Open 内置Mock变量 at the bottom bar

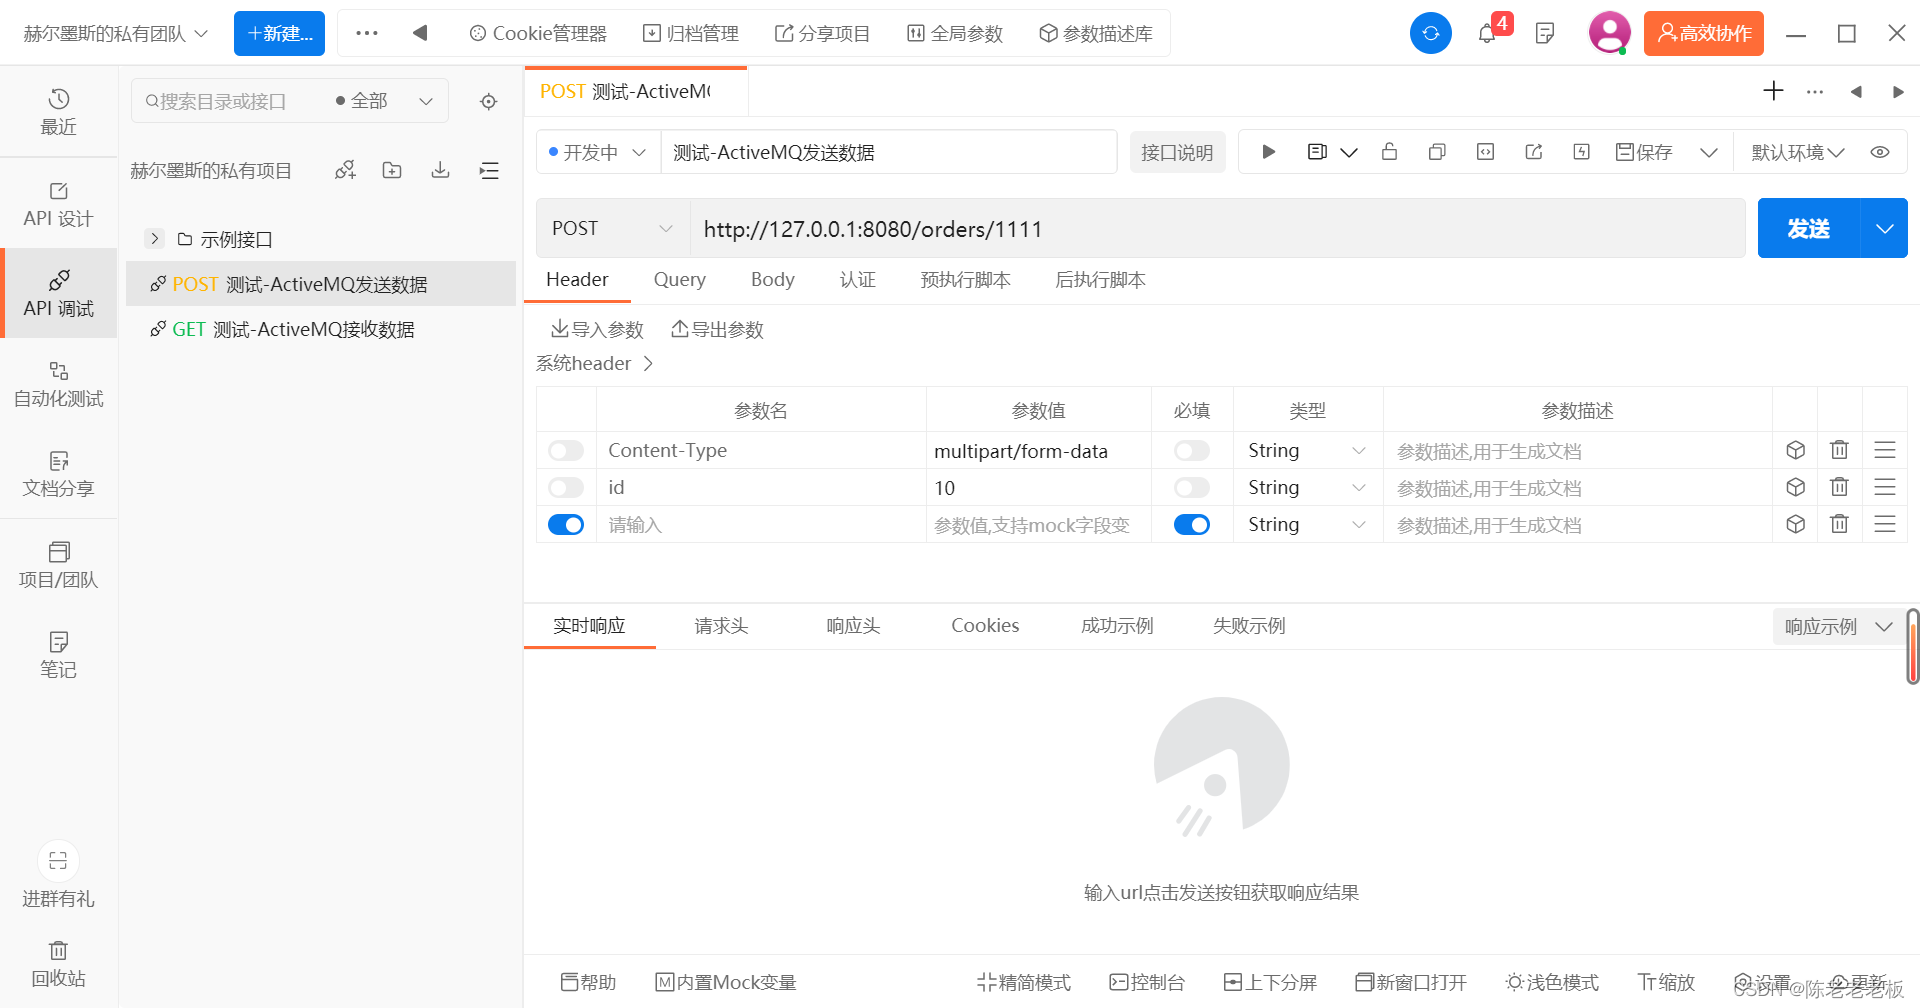[725, 982]
